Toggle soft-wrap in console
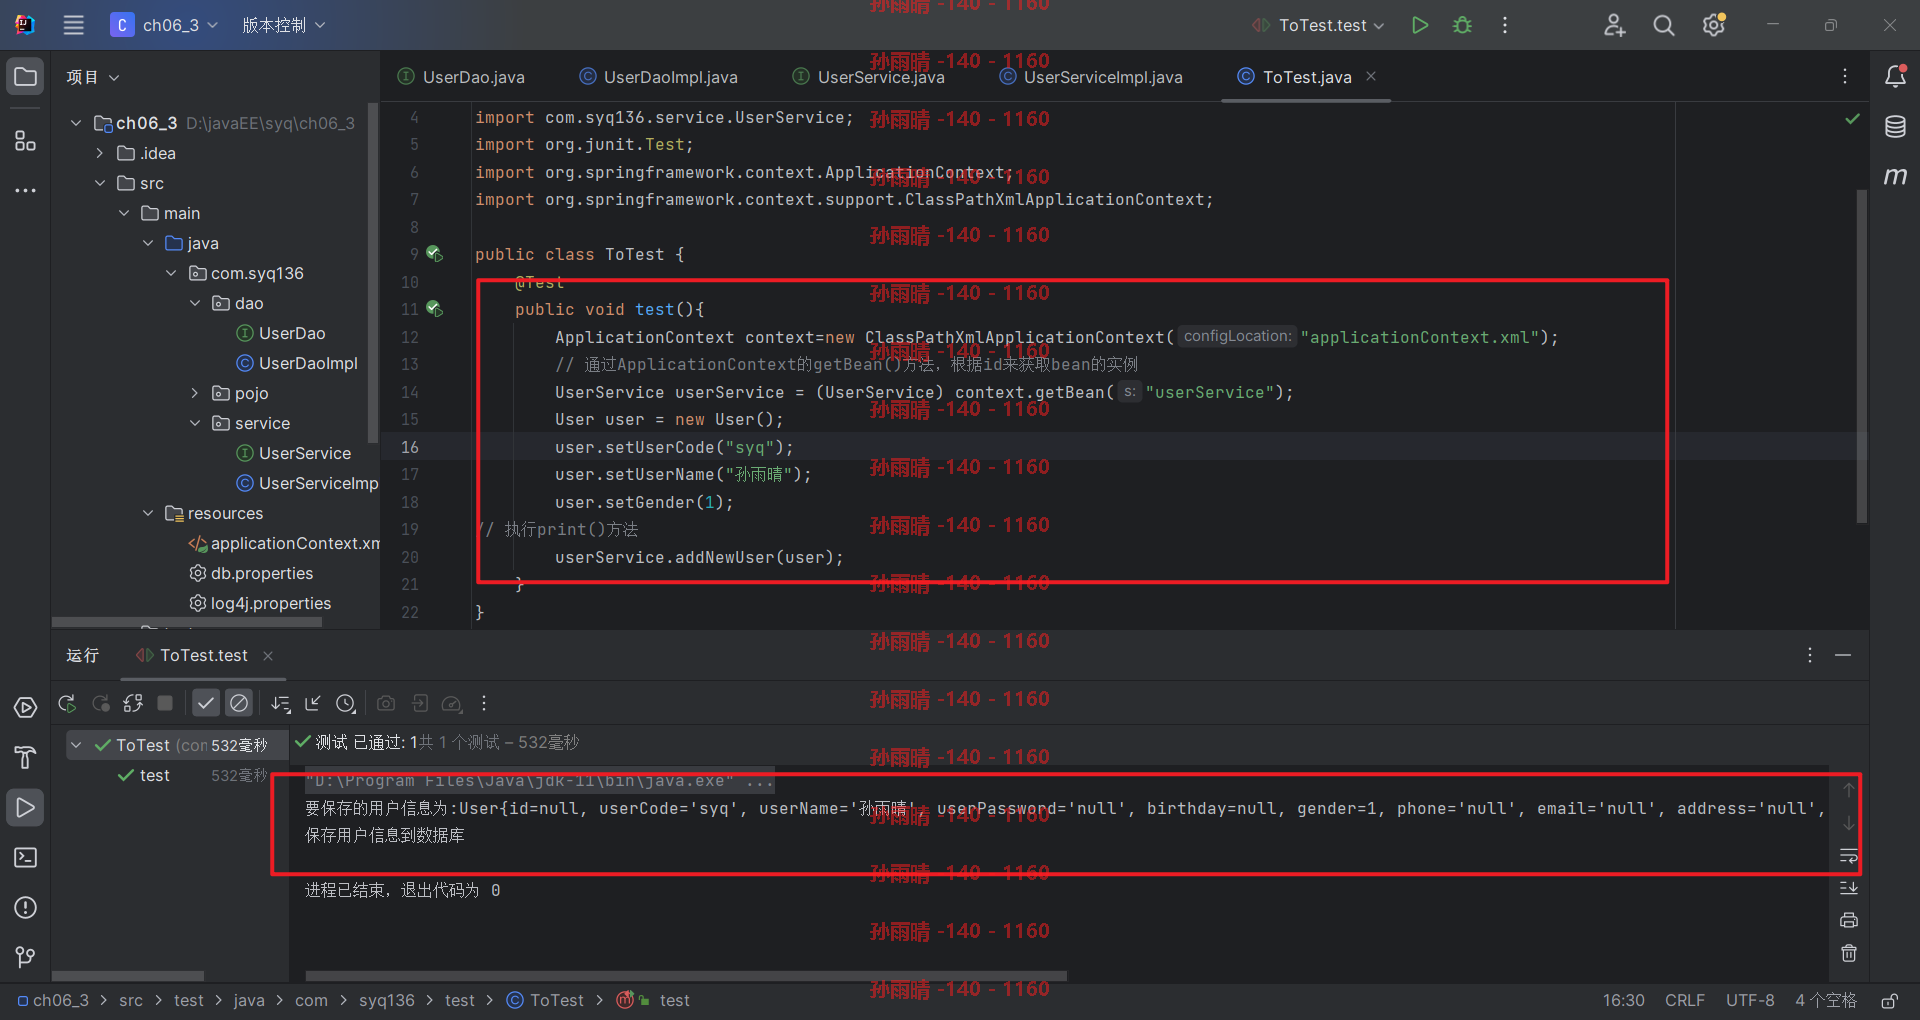This screenshot has height=1020, width=1920. (x=1848, y=856)
